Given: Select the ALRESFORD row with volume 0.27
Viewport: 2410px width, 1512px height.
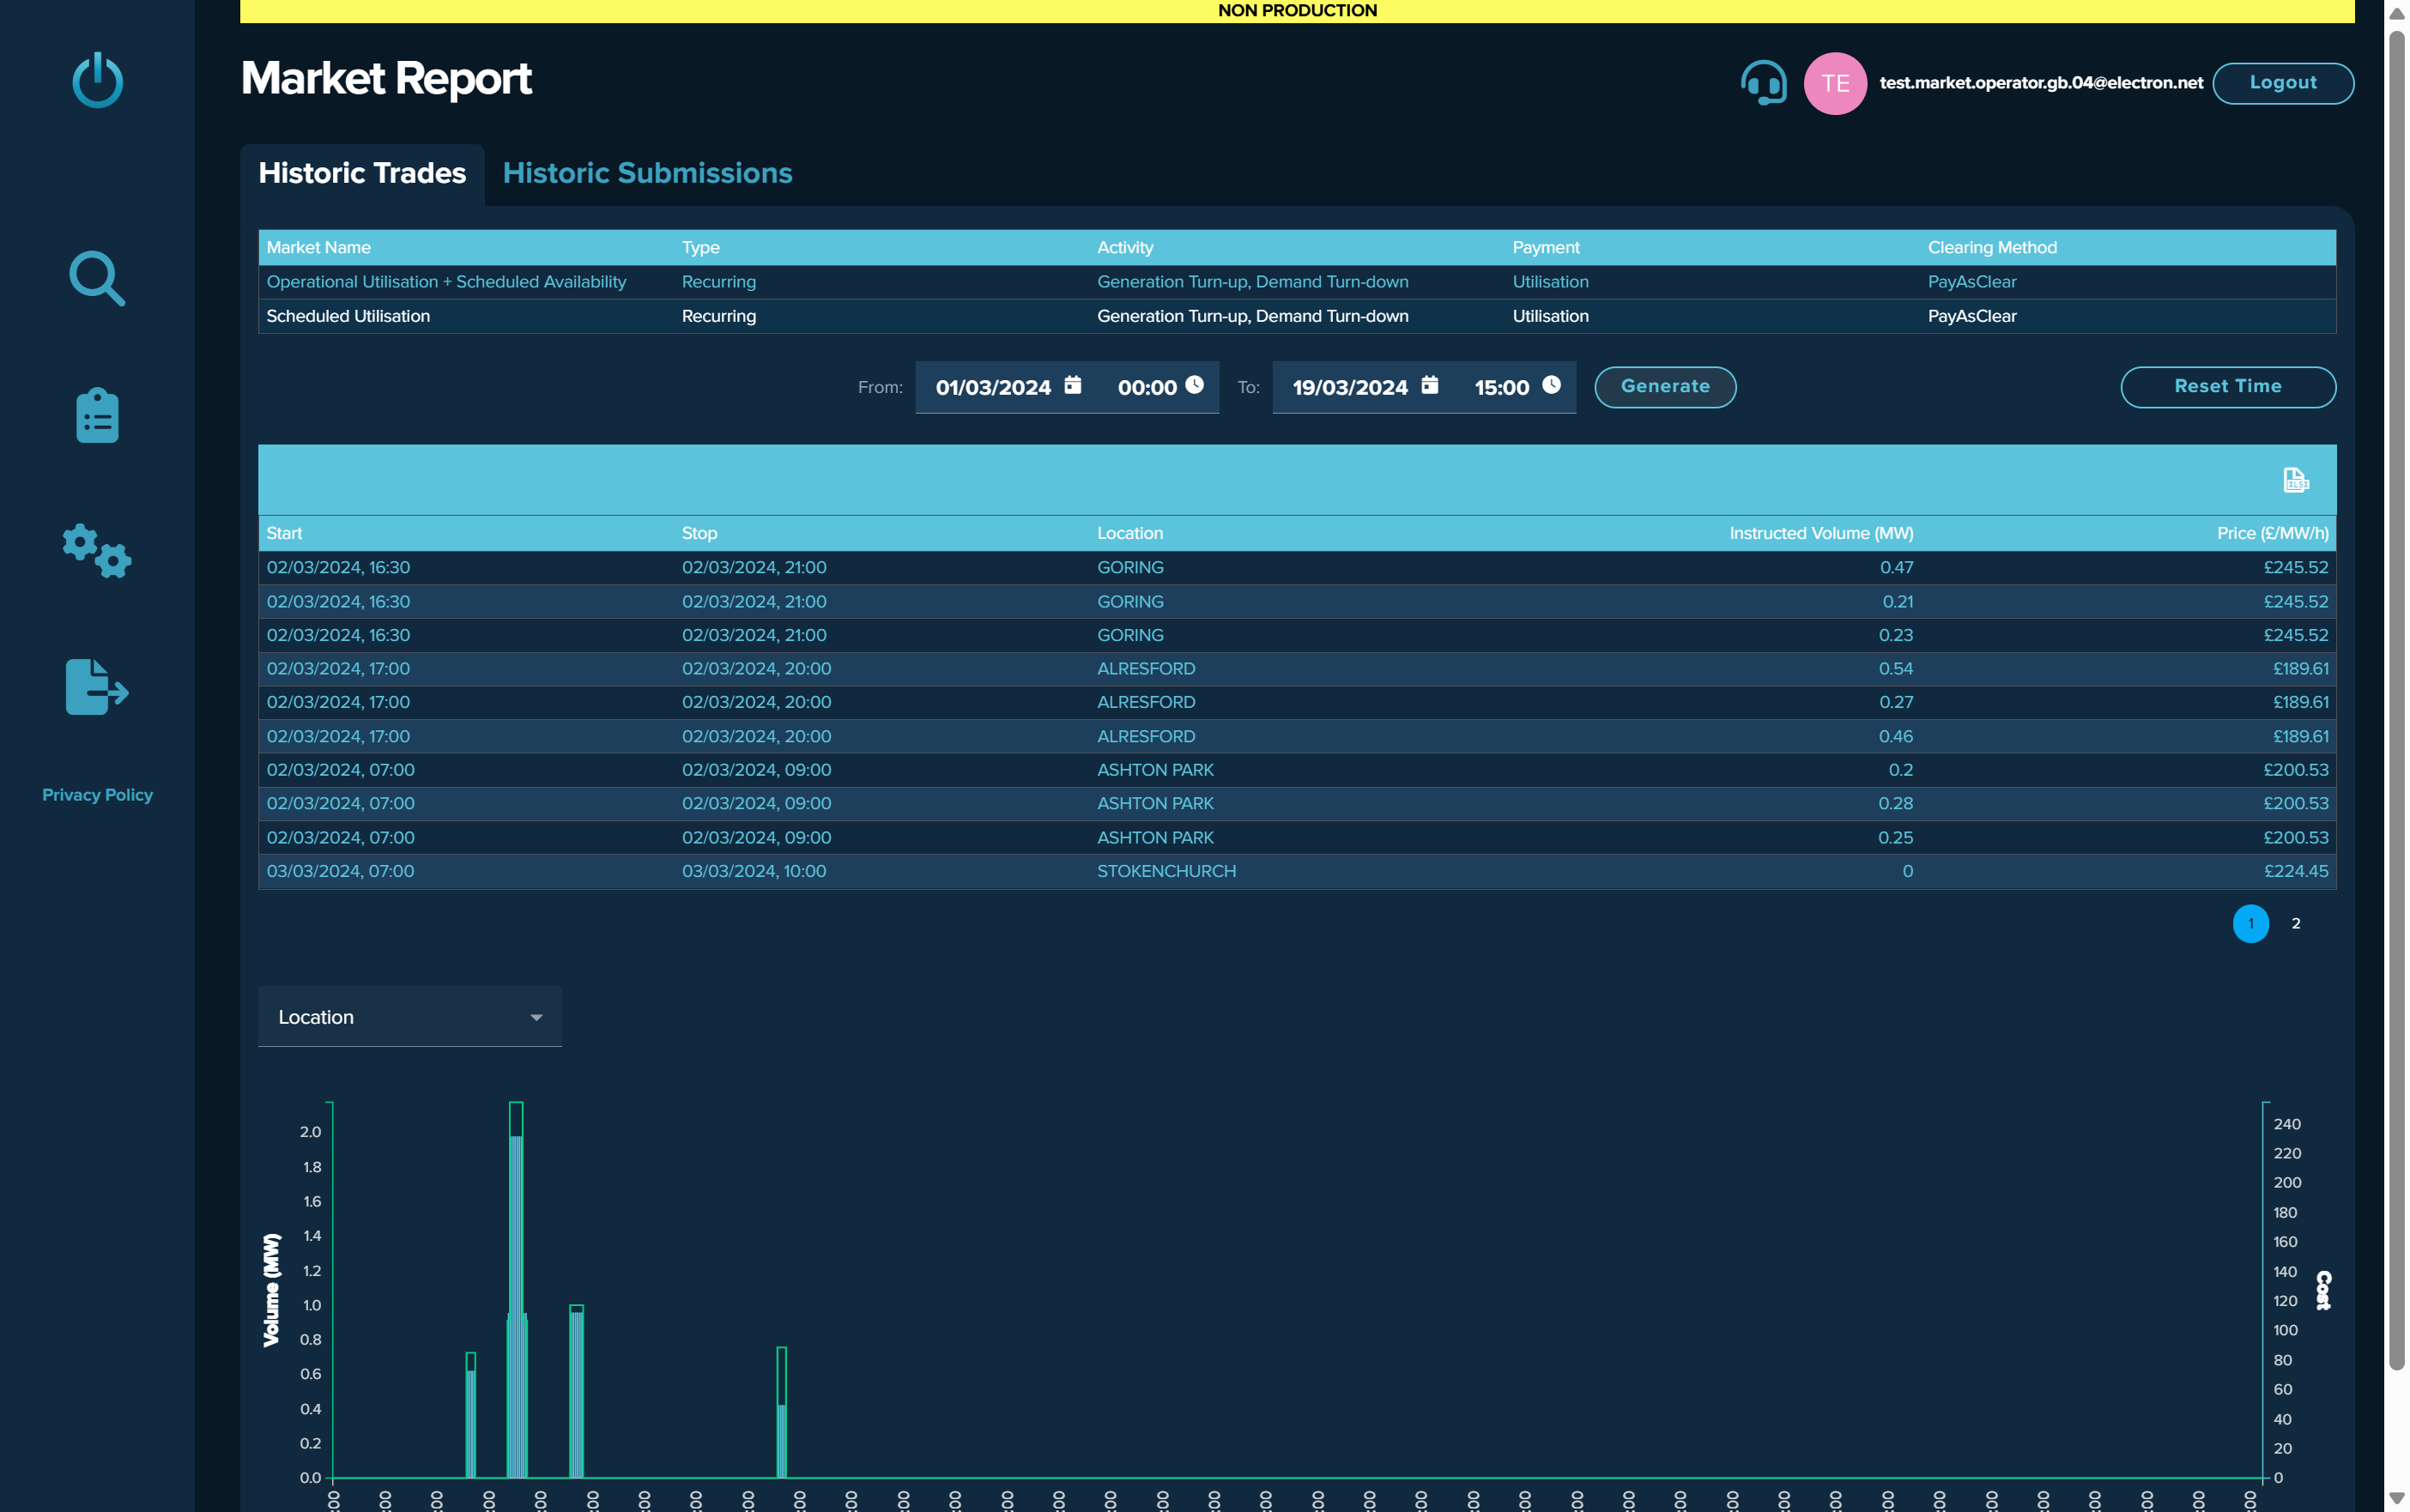Looking at the screenshot, I should (1297, 703).
